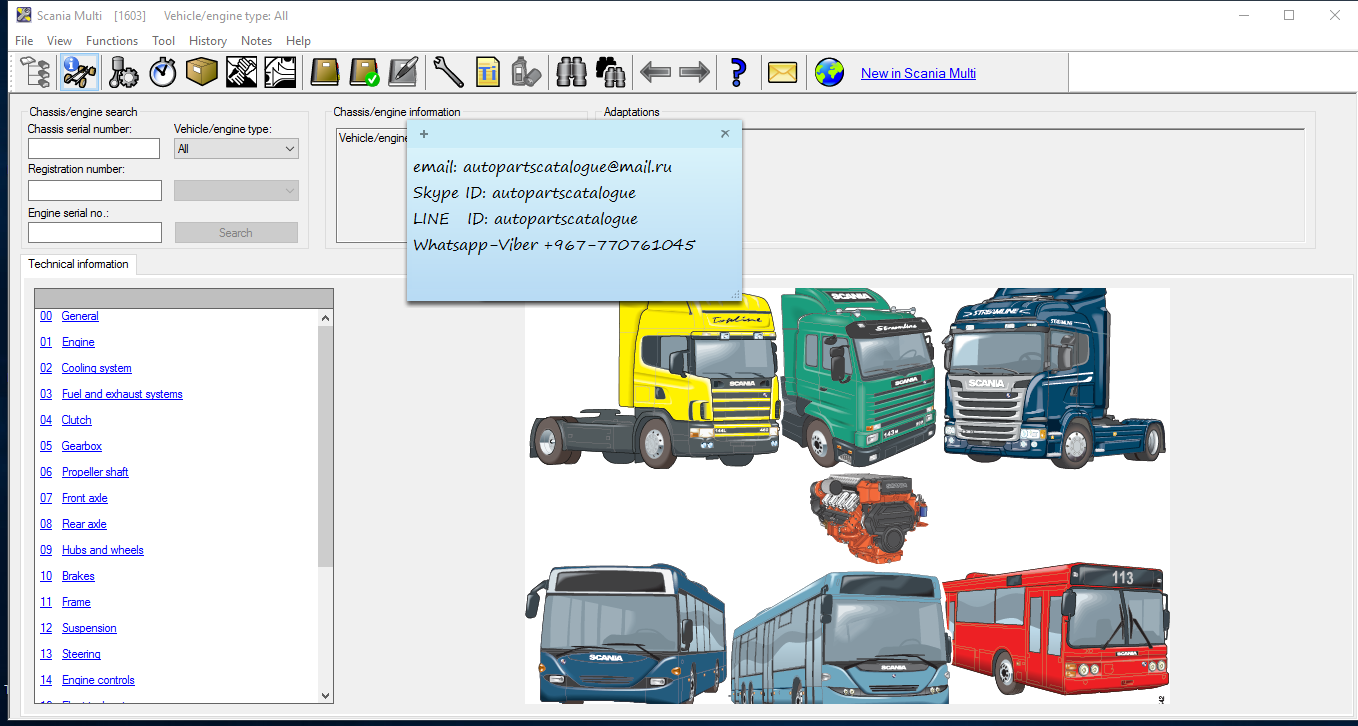Viewport: 1358px width, 726px height.
Task: Open the disabled dropdown beside Registration number
Action: (x=236, y=190)
